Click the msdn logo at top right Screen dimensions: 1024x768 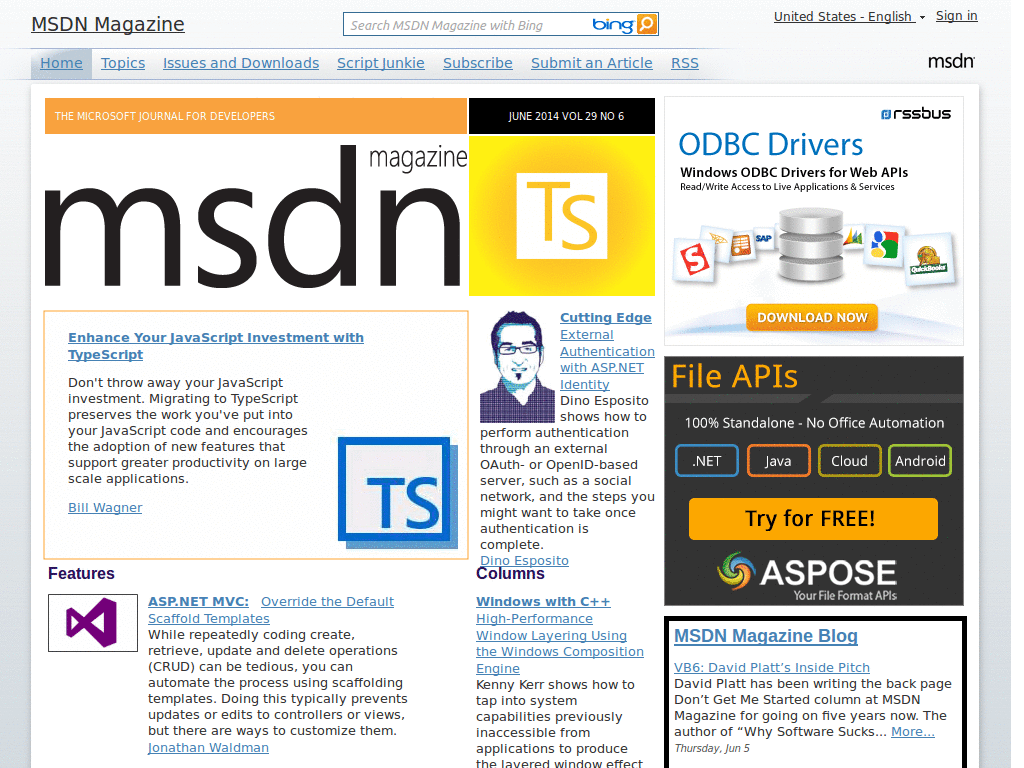pyautogui.click(x=950, y=61)
